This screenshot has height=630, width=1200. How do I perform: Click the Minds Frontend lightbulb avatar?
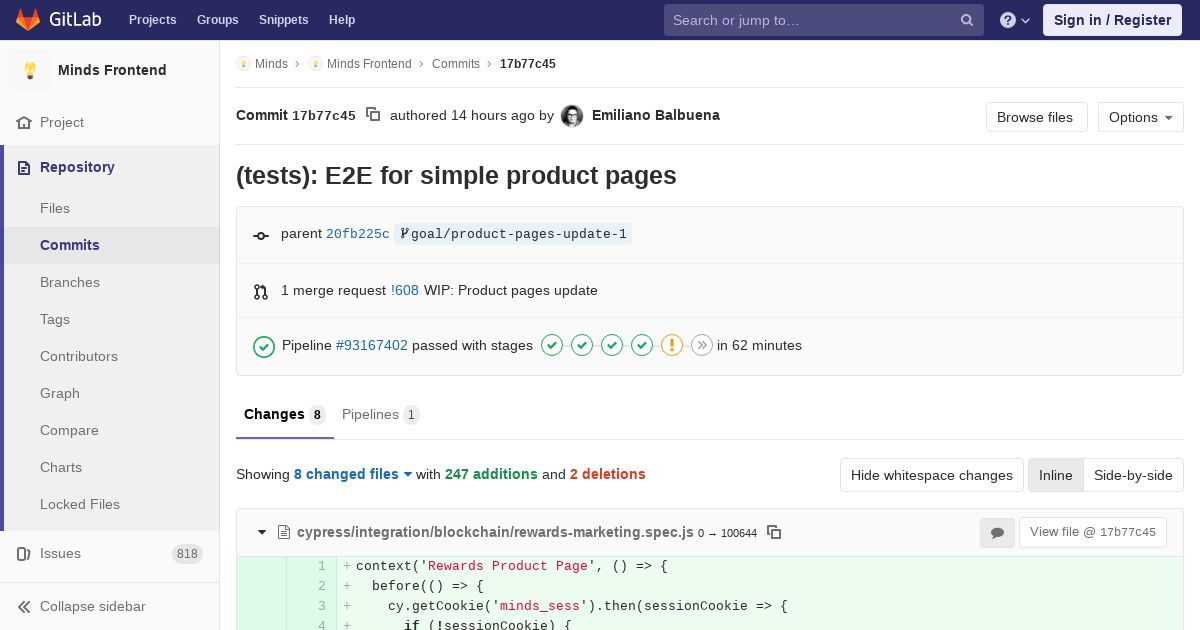click(x=30, y=70)
